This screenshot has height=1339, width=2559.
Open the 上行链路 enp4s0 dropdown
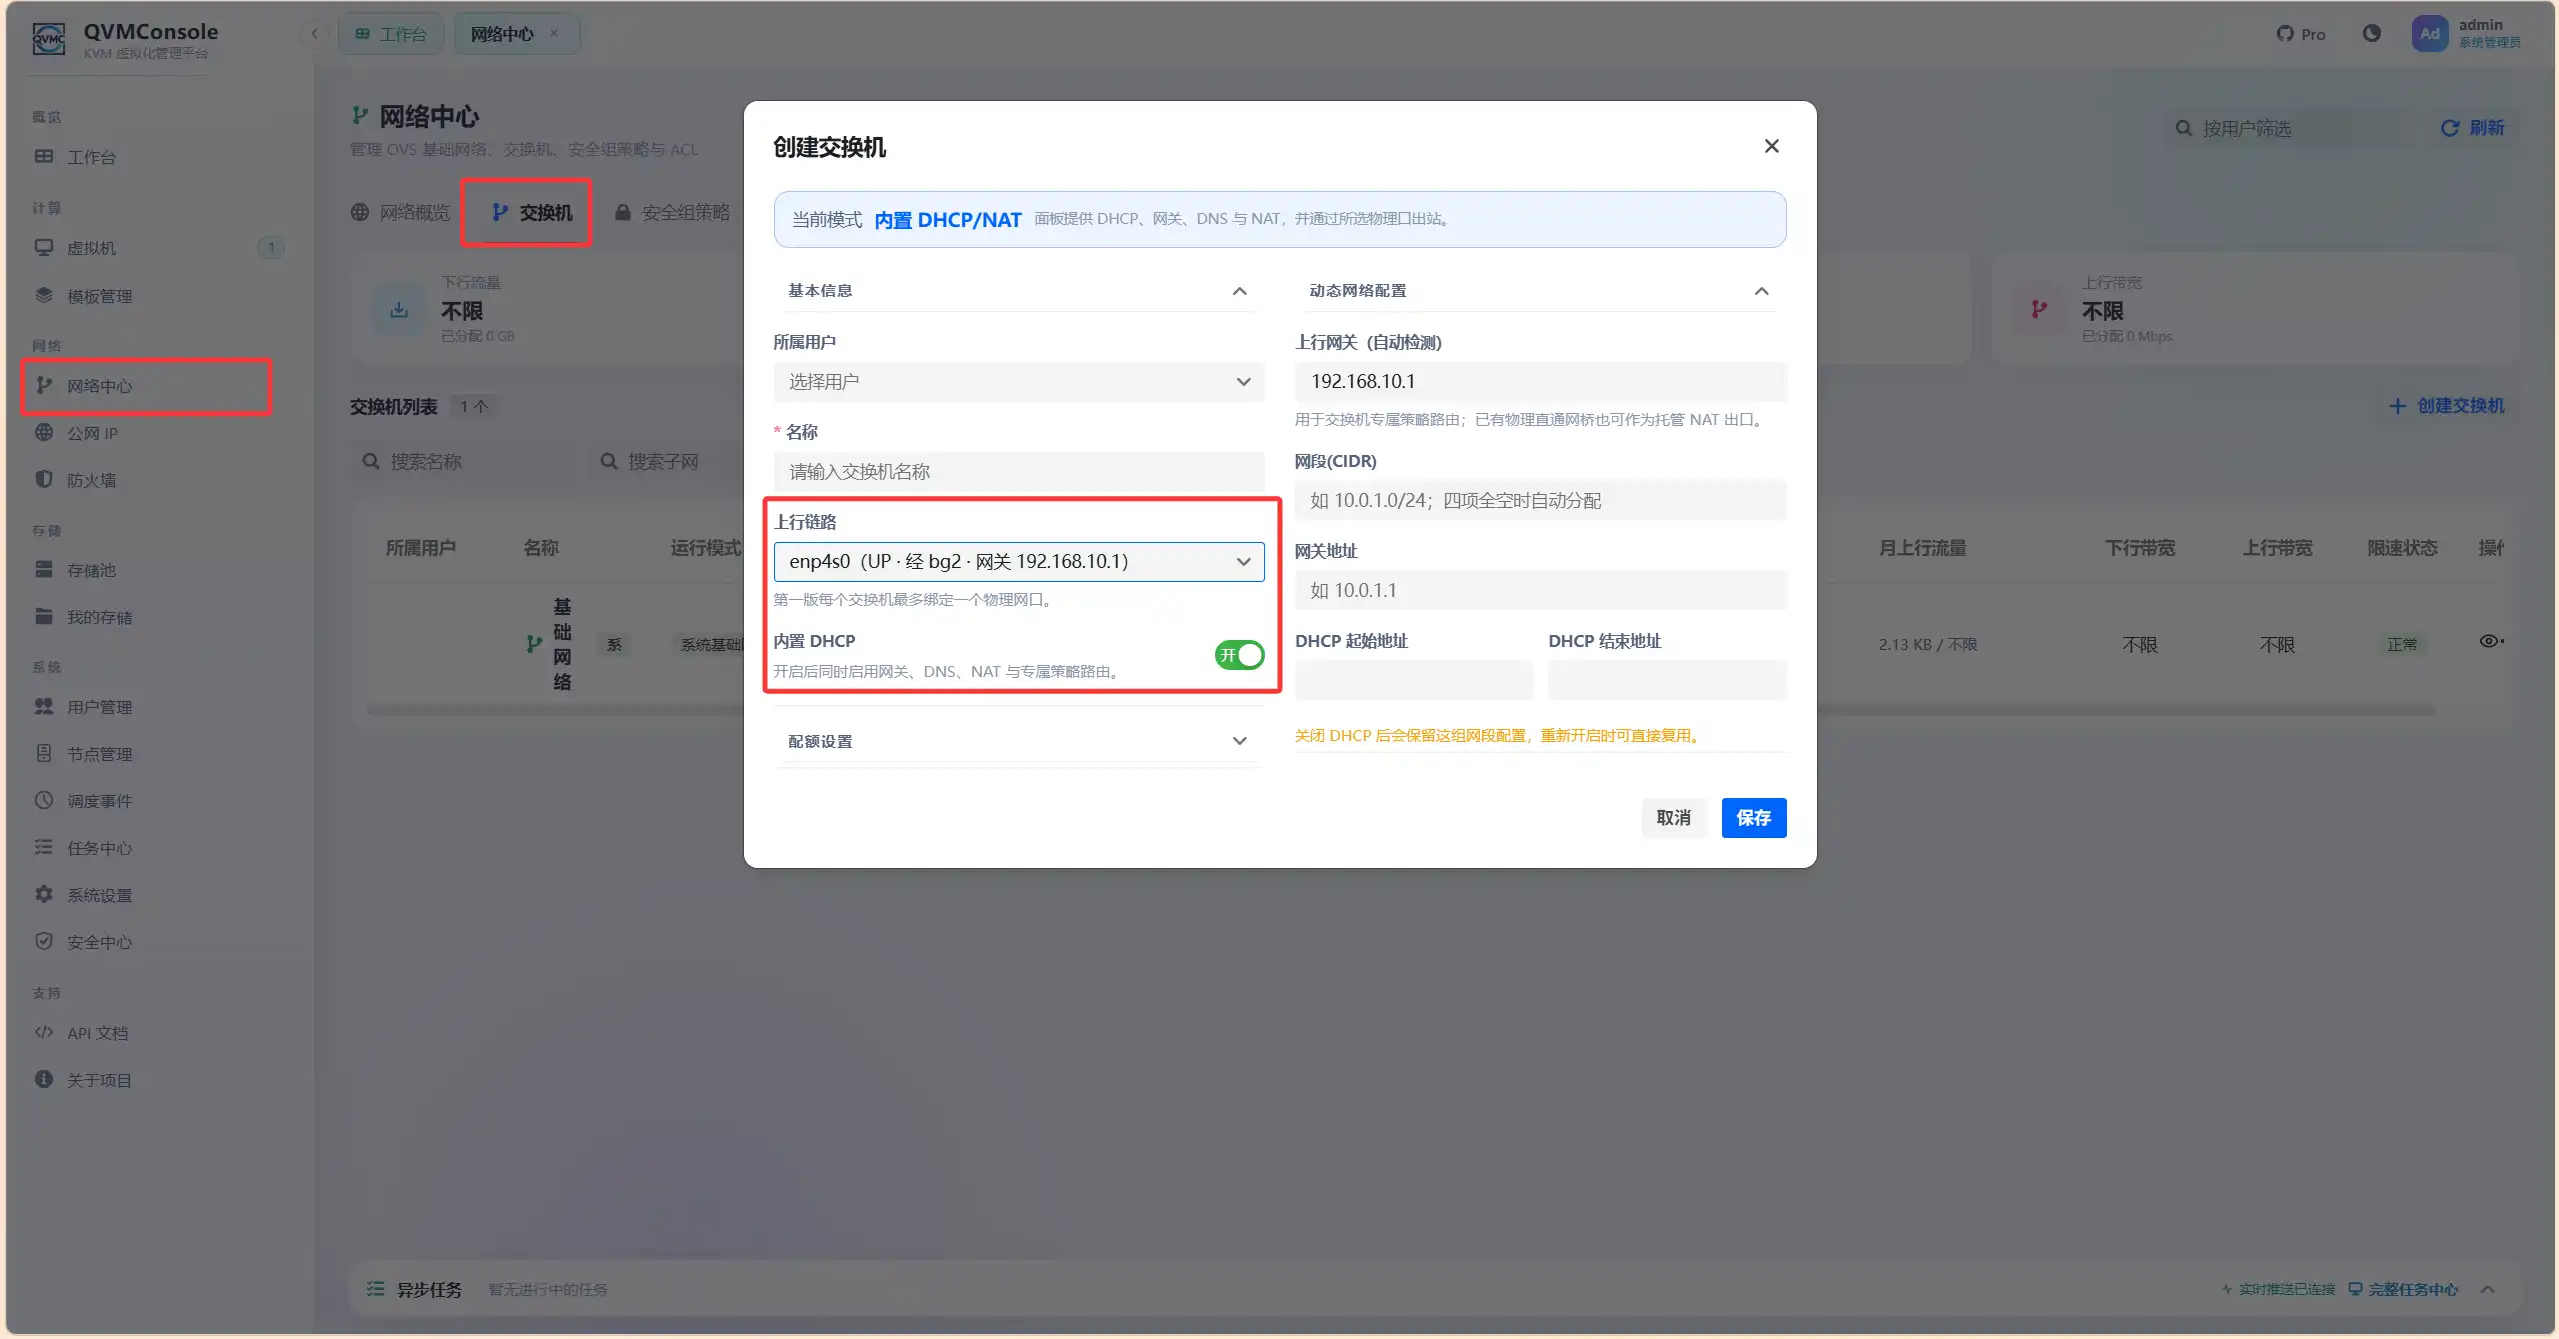coord(1018,562)
